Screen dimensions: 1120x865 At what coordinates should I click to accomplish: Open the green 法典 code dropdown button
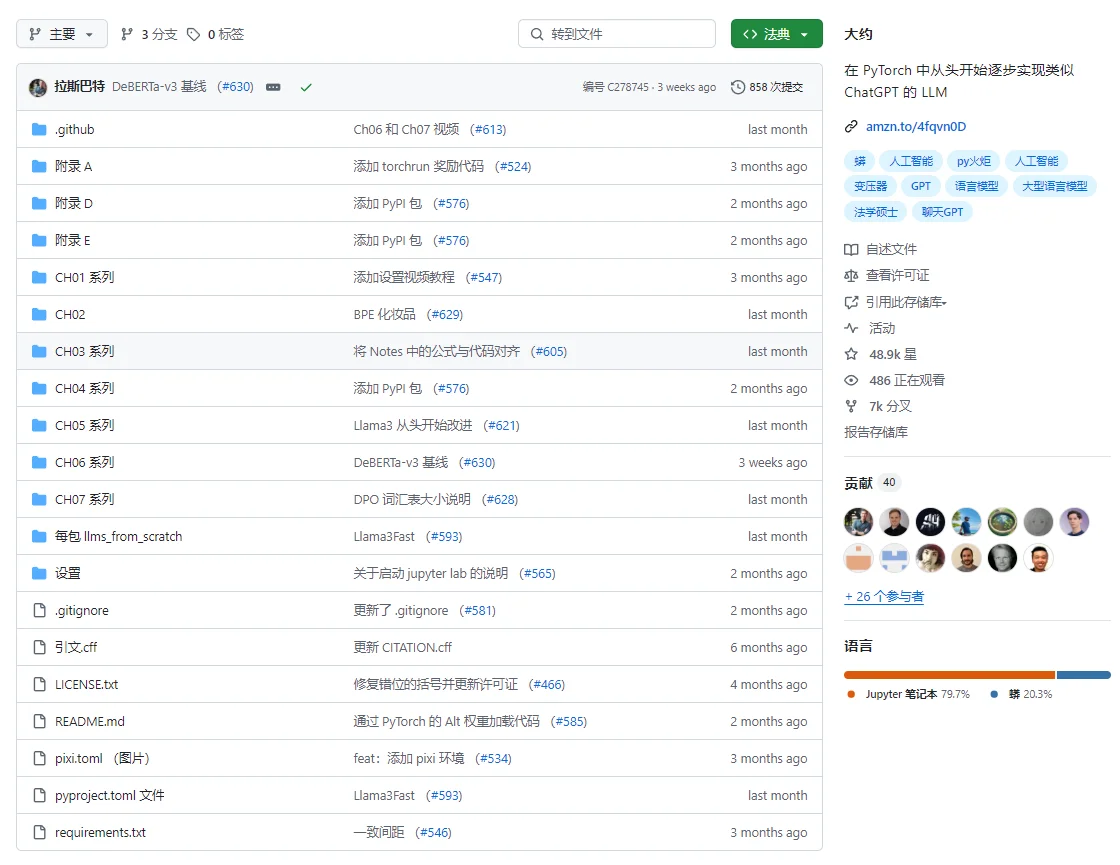pyautogui.click(x=776, y=34)
